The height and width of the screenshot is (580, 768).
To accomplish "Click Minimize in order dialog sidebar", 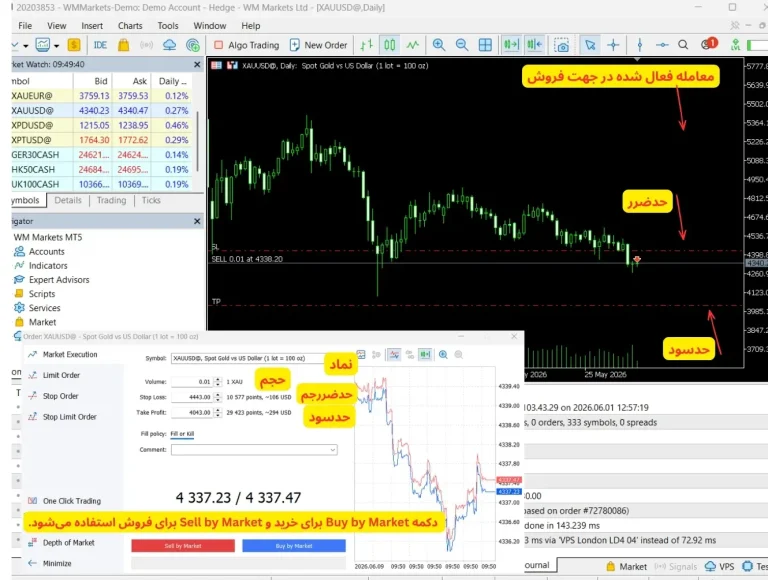I will [x=57, y=563].
